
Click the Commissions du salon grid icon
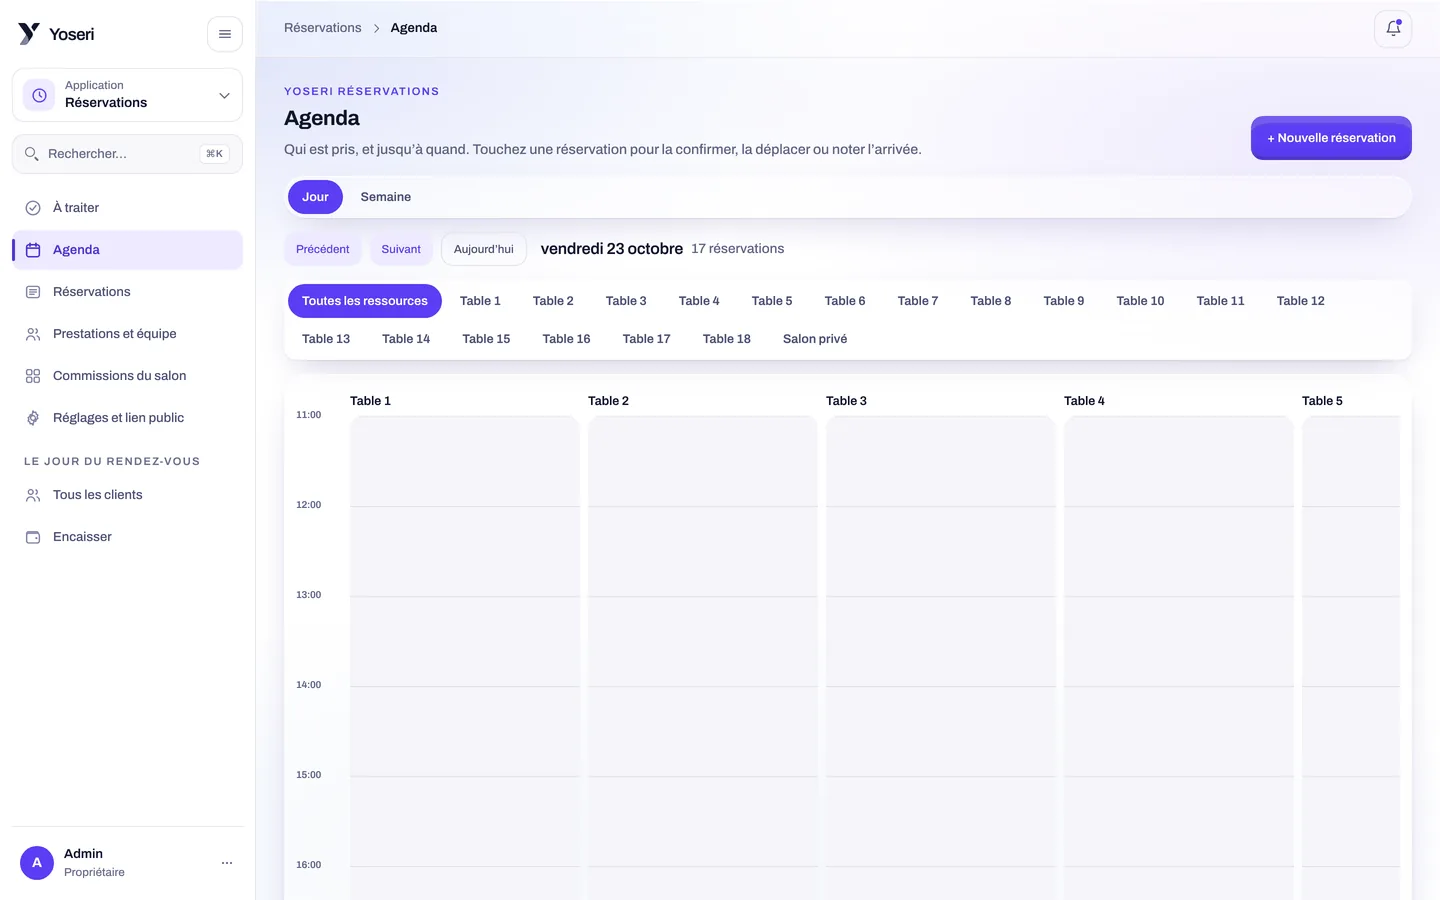click(33, 376)
